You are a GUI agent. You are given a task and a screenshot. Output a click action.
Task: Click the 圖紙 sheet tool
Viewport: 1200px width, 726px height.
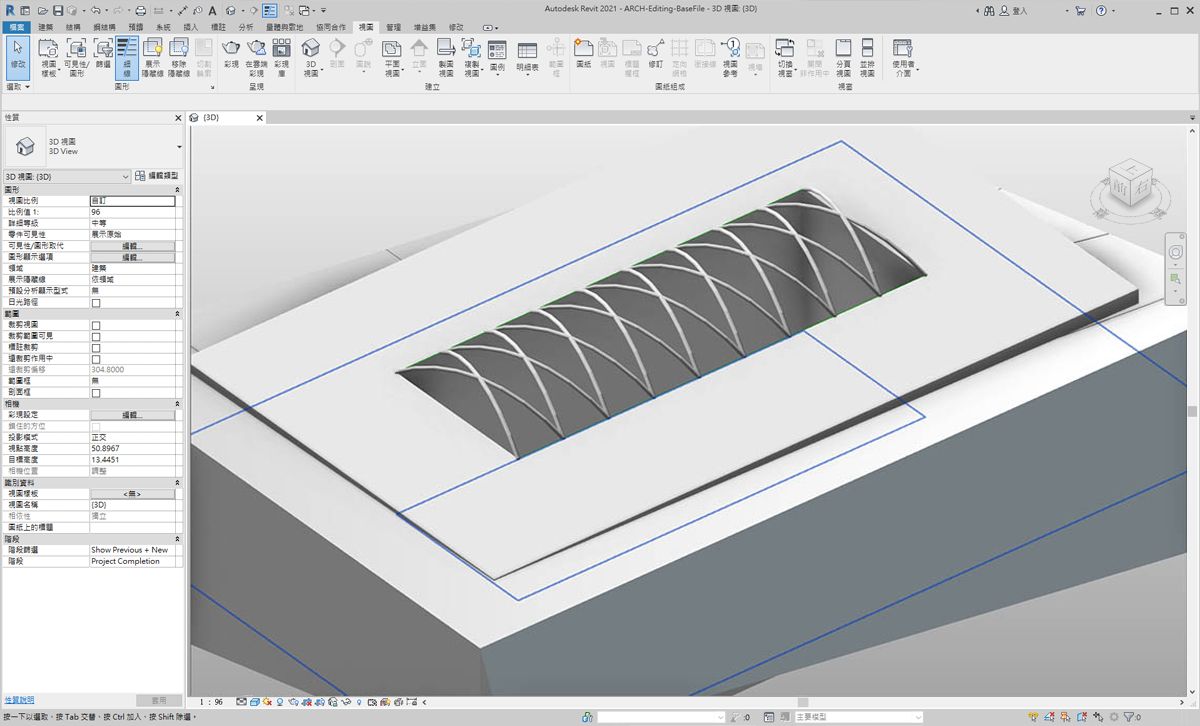pyautogui.click(x=584, y=53)
